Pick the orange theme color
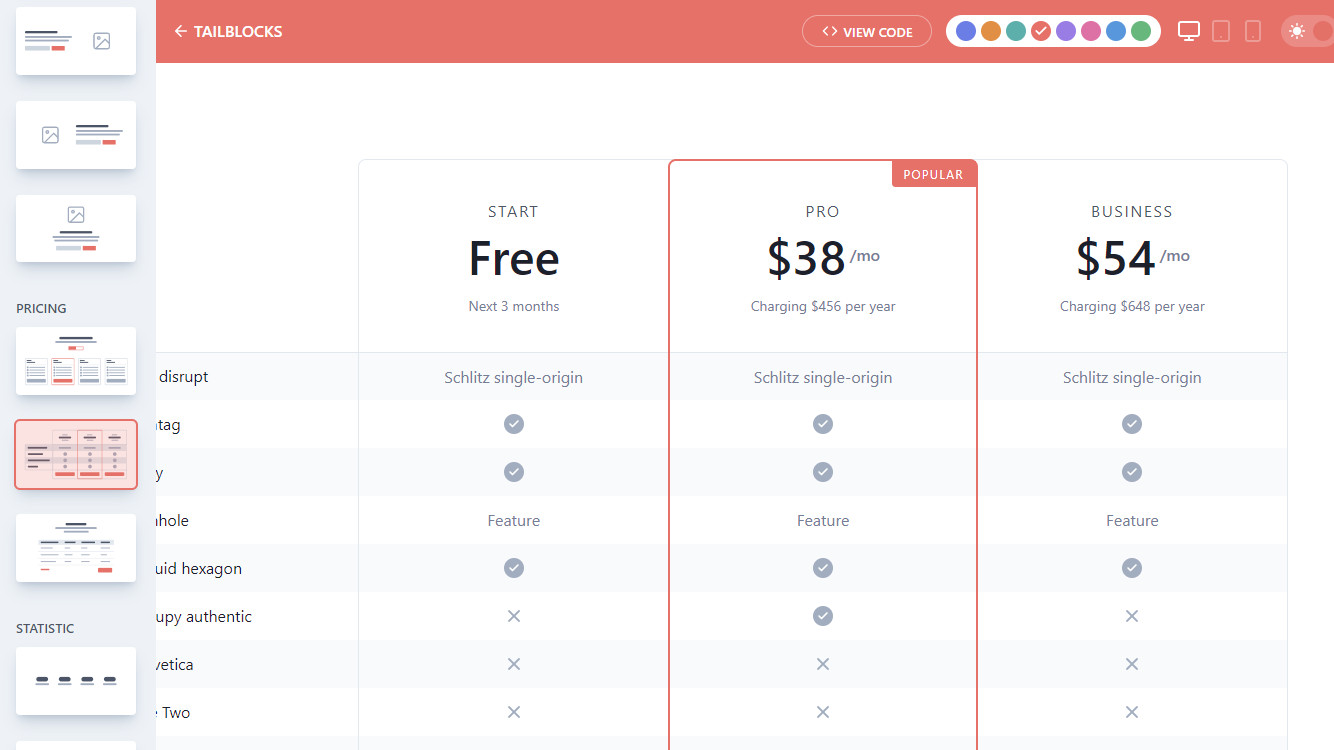 point(991,31)
